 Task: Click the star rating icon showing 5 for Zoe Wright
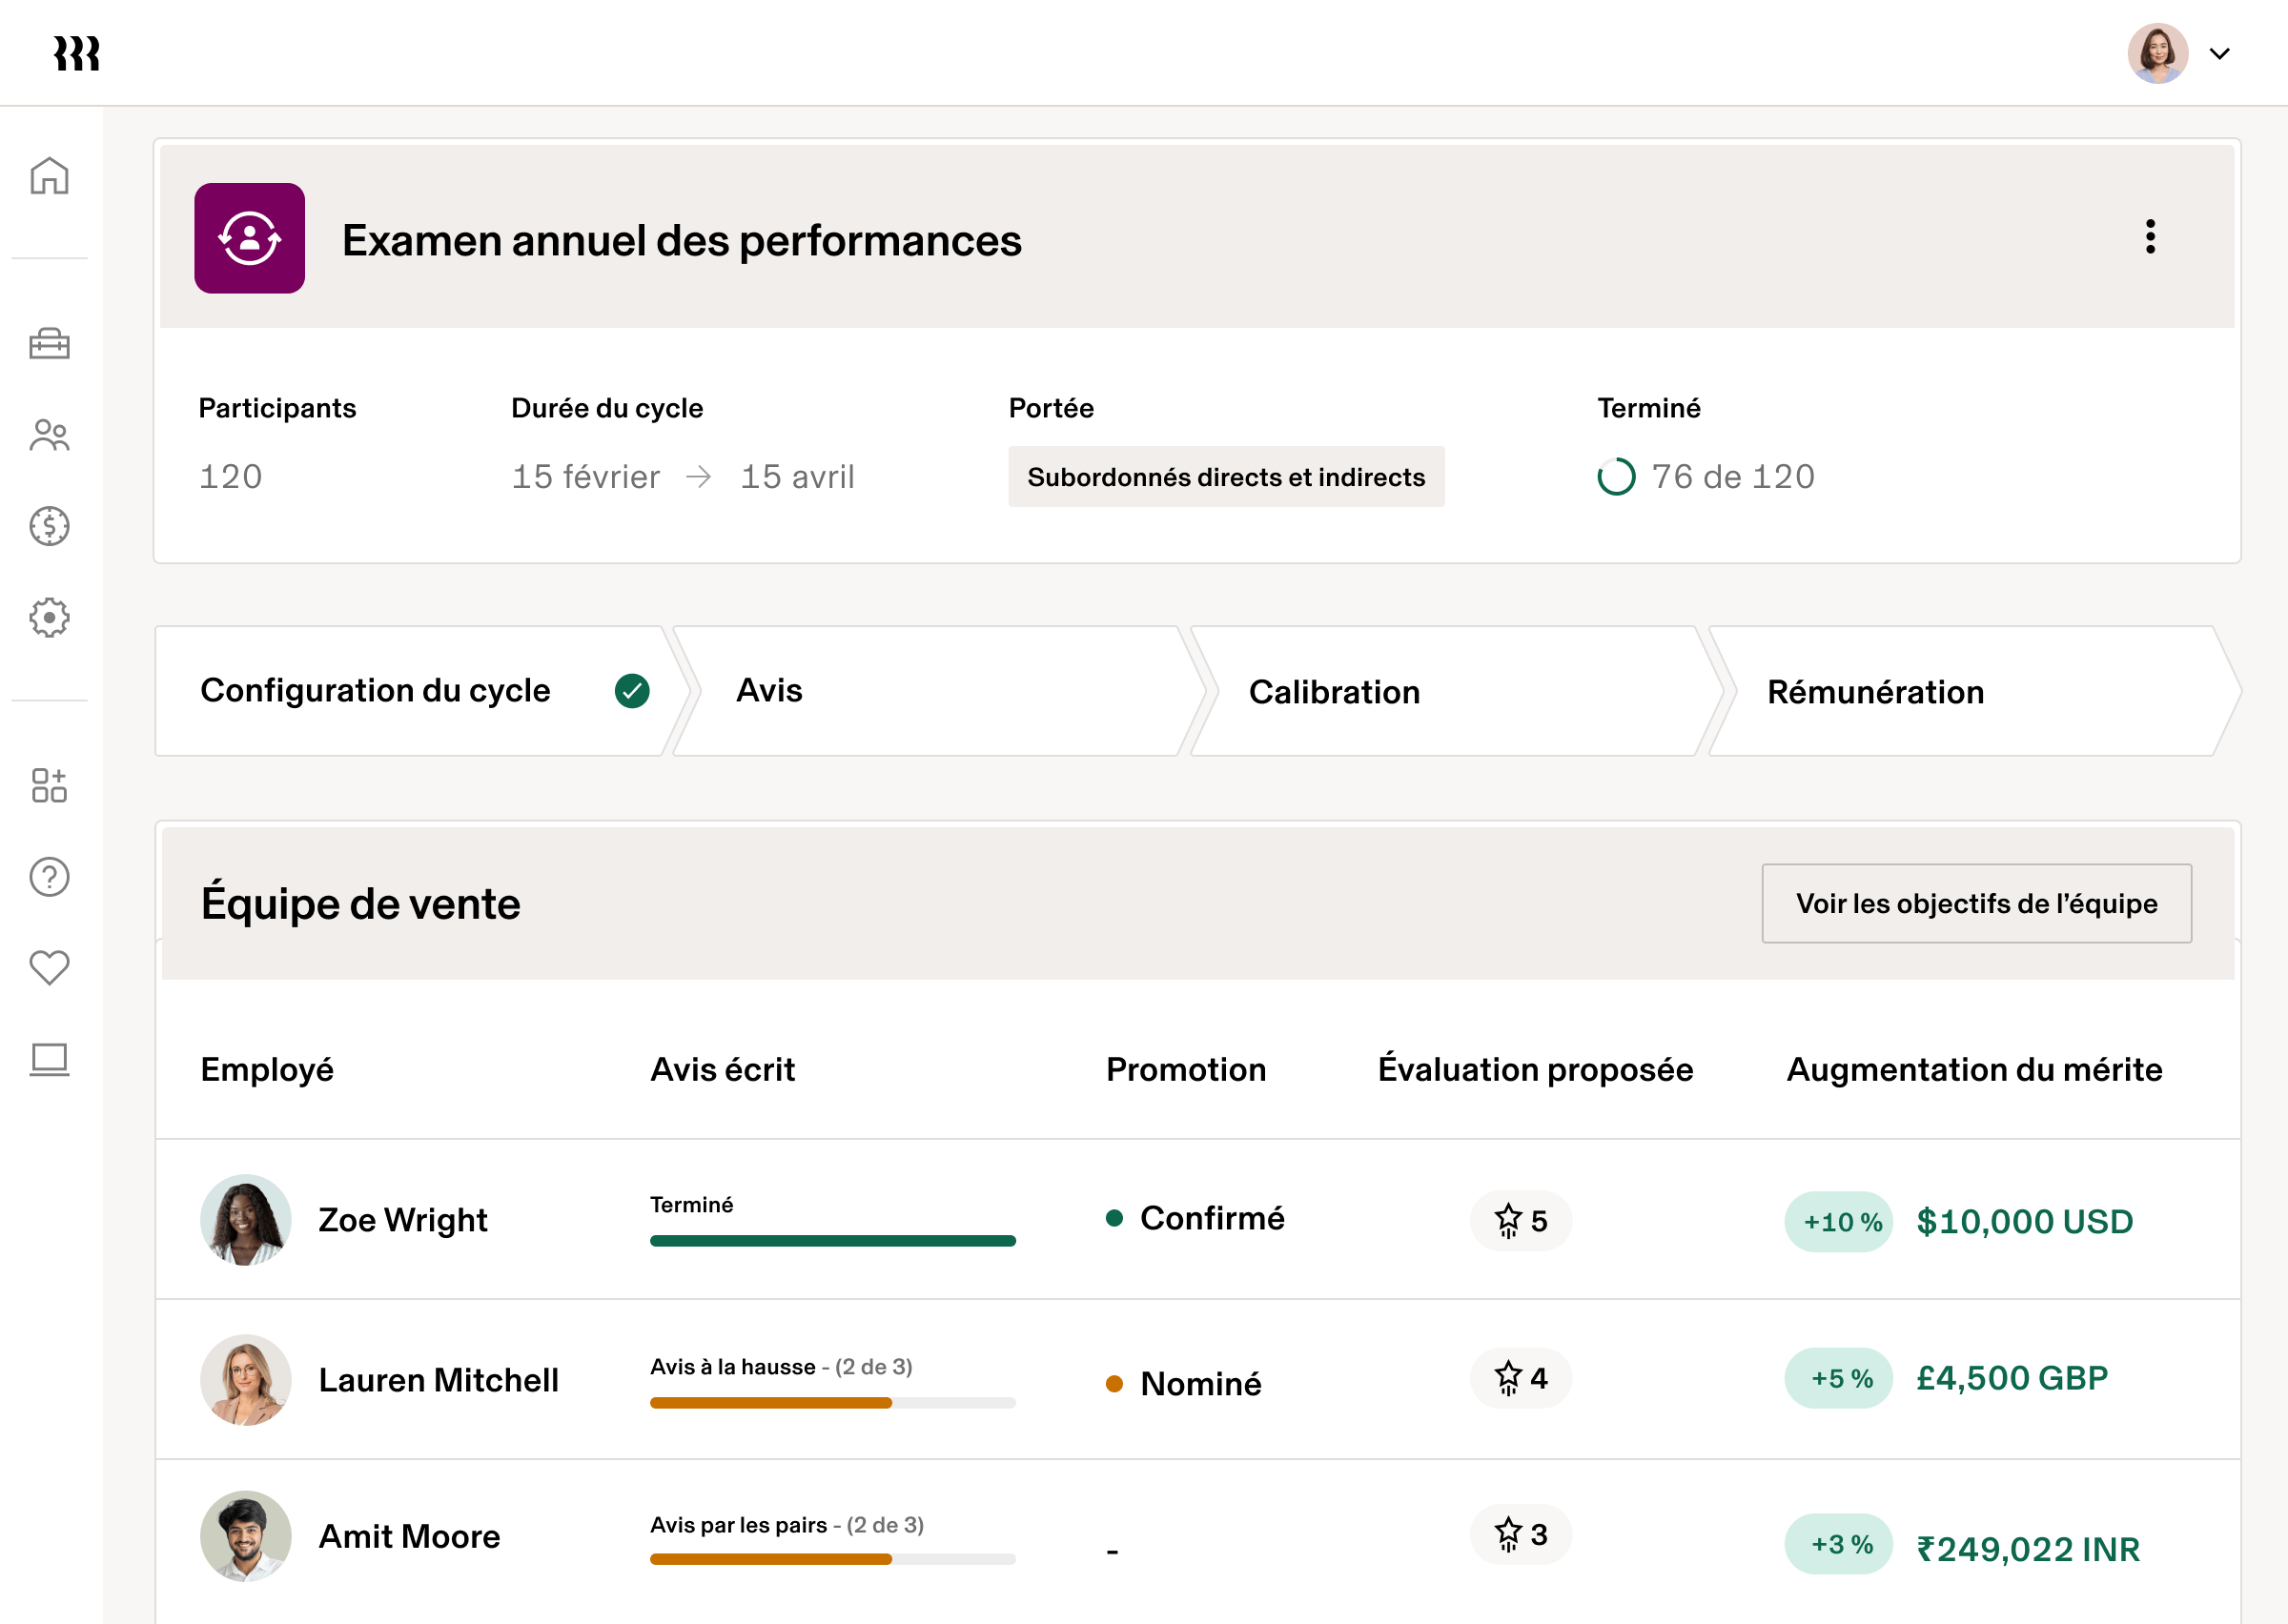(x=1520, y=1221)
